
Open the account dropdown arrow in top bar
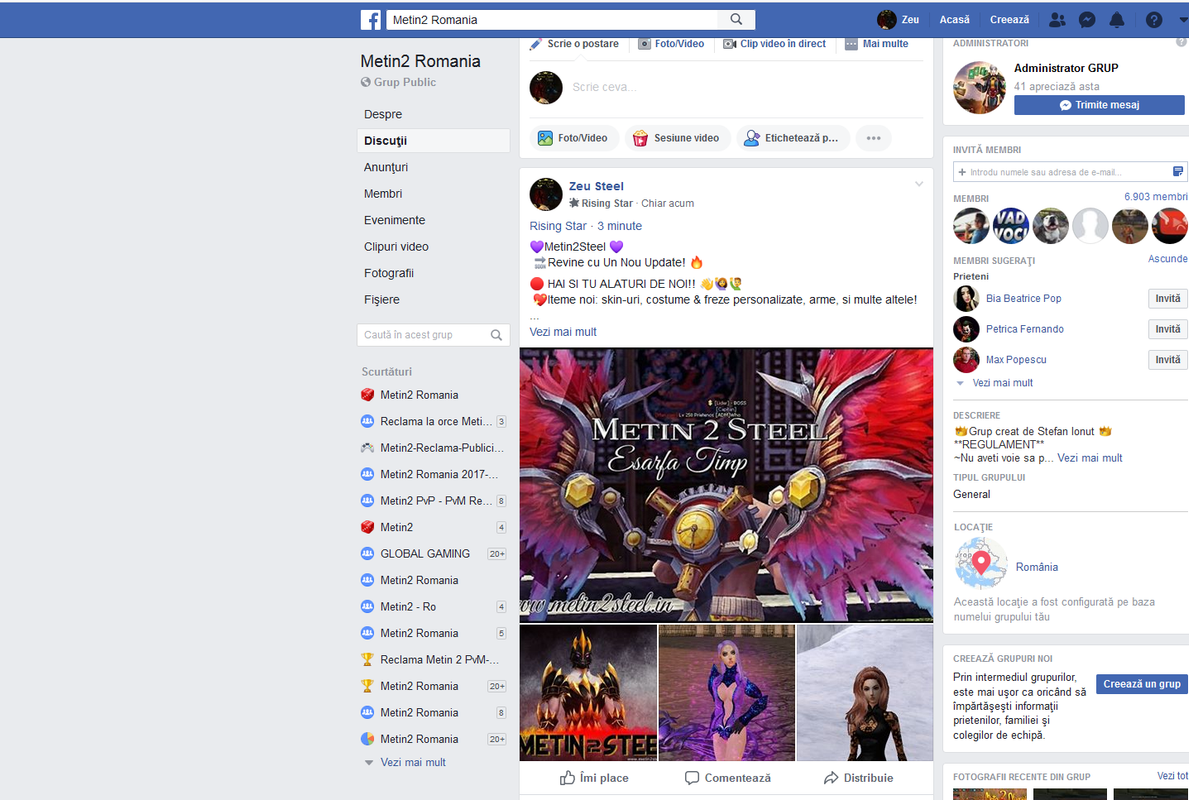1183,20
